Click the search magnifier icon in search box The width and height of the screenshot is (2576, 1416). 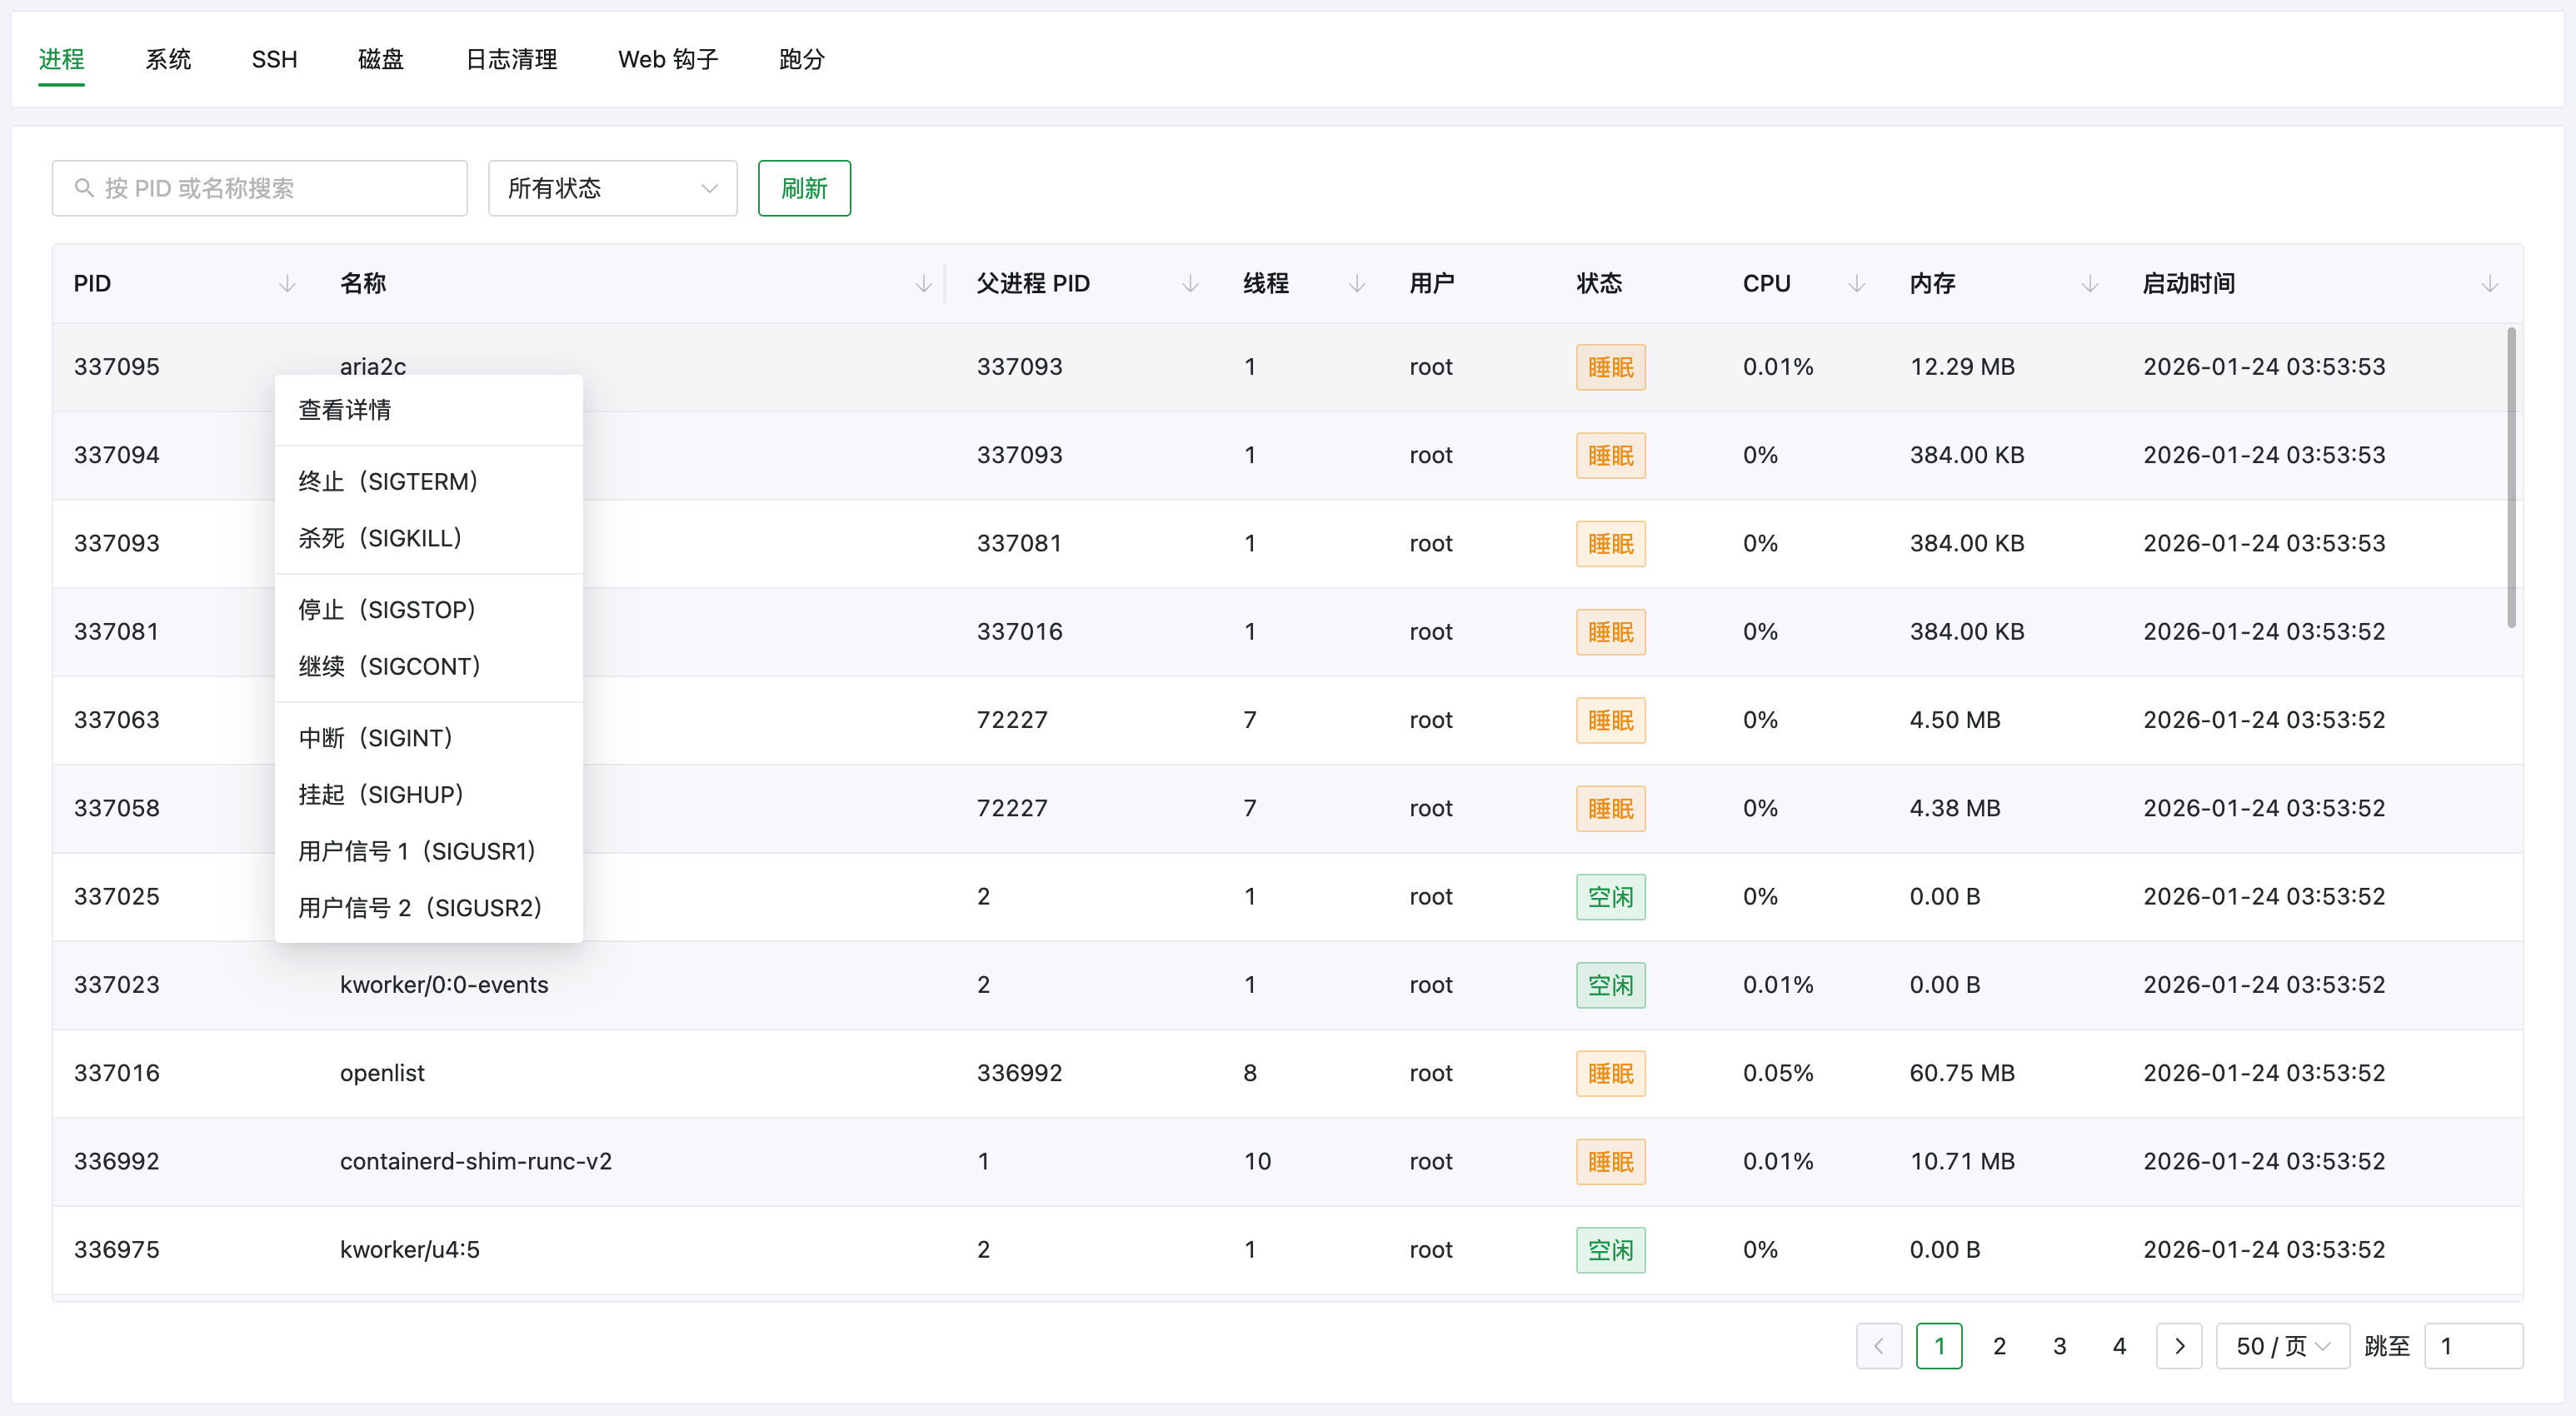(x=85, y=188)
